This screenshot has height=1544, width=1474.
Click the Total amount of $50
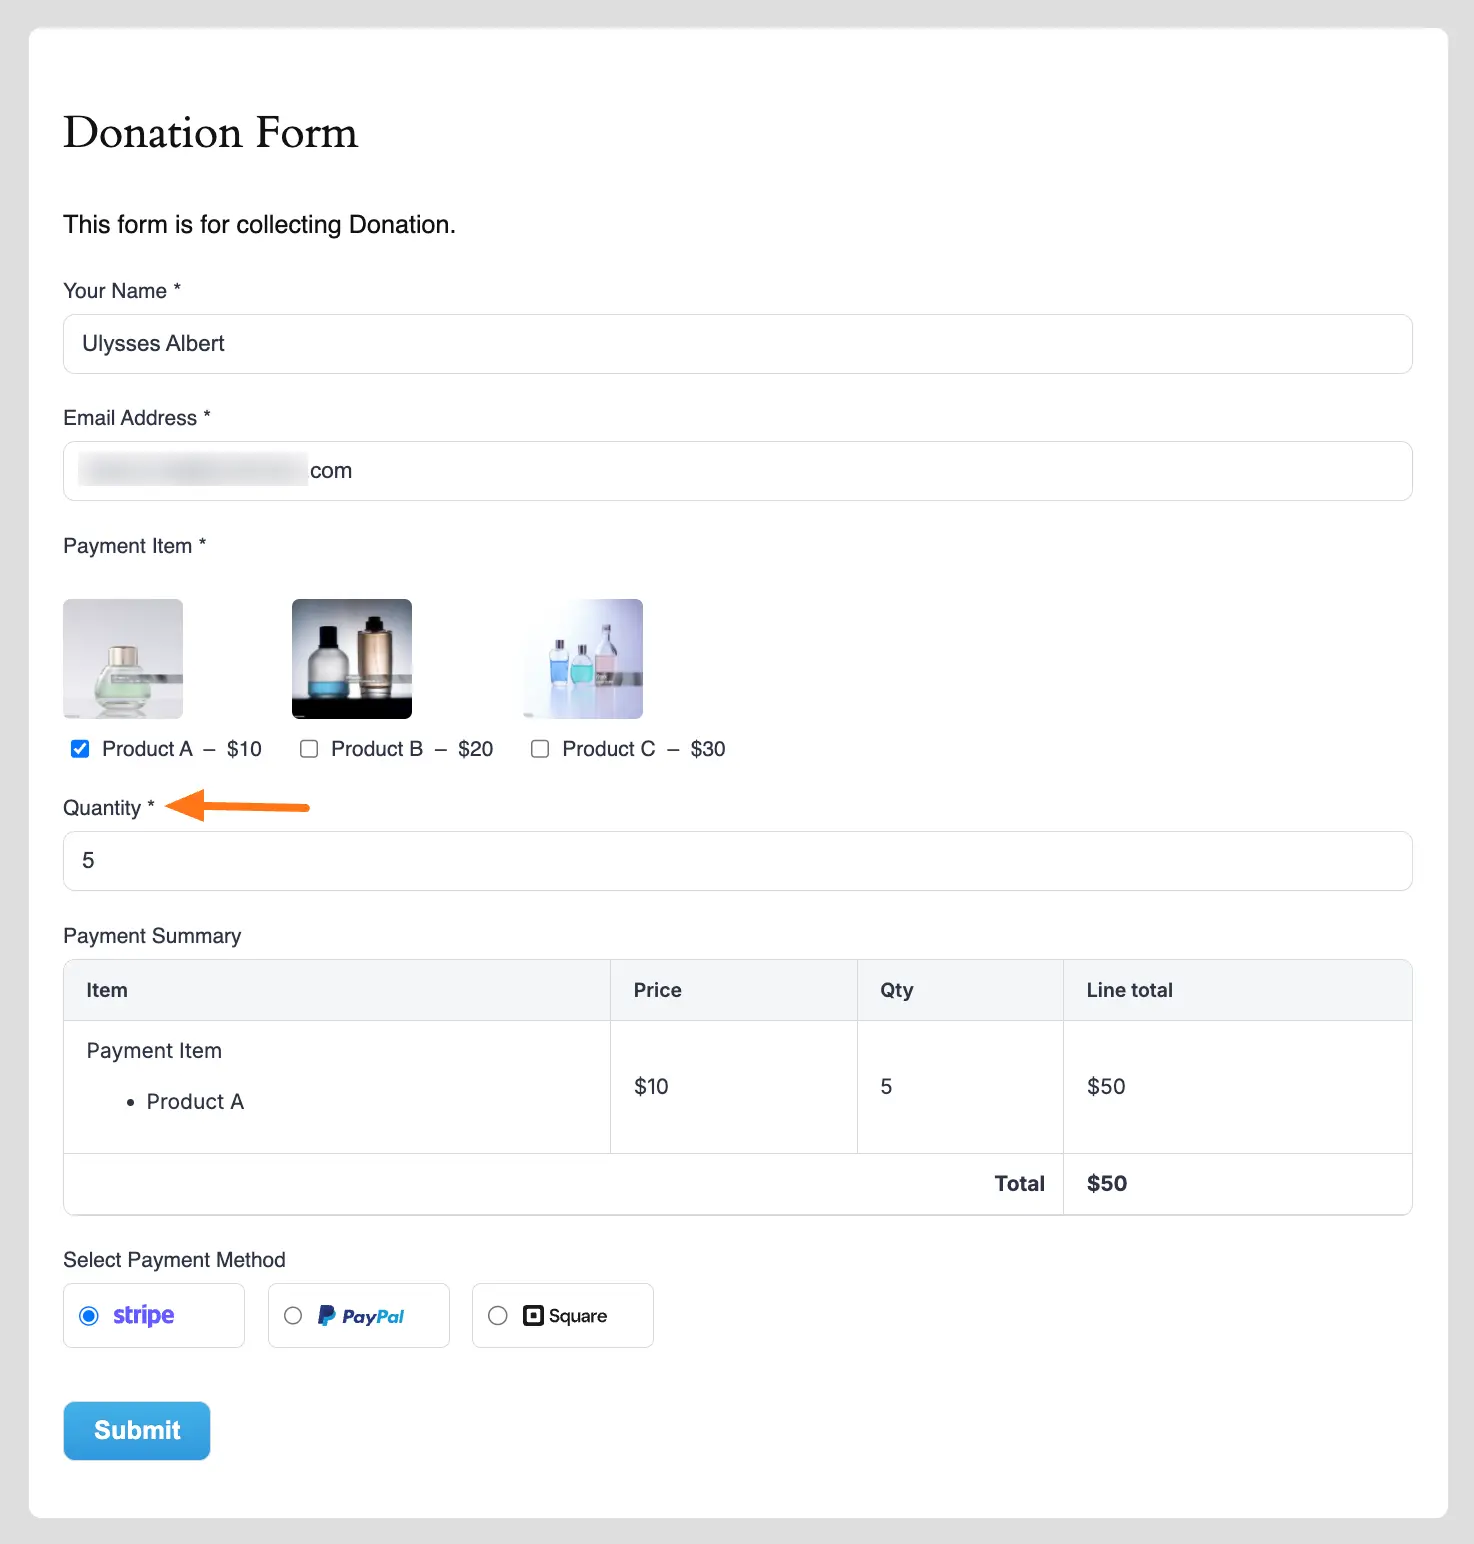click(x=1106, y=1183)
